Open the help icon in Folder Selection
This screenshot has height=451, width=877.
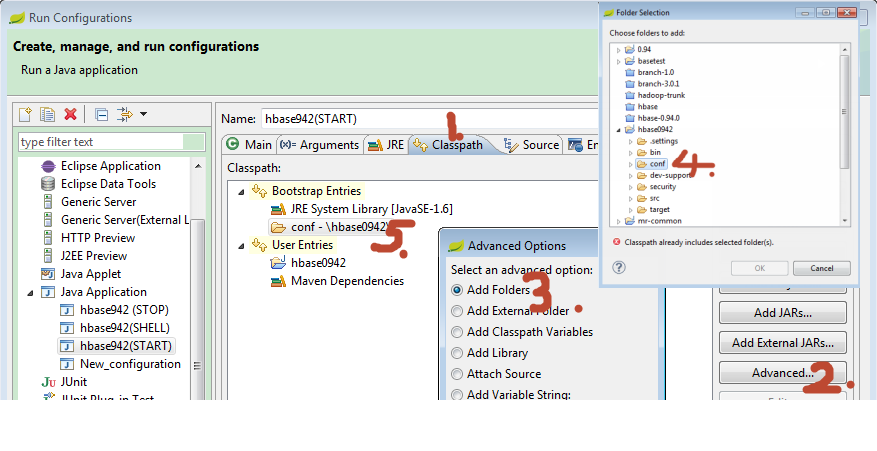619,267
